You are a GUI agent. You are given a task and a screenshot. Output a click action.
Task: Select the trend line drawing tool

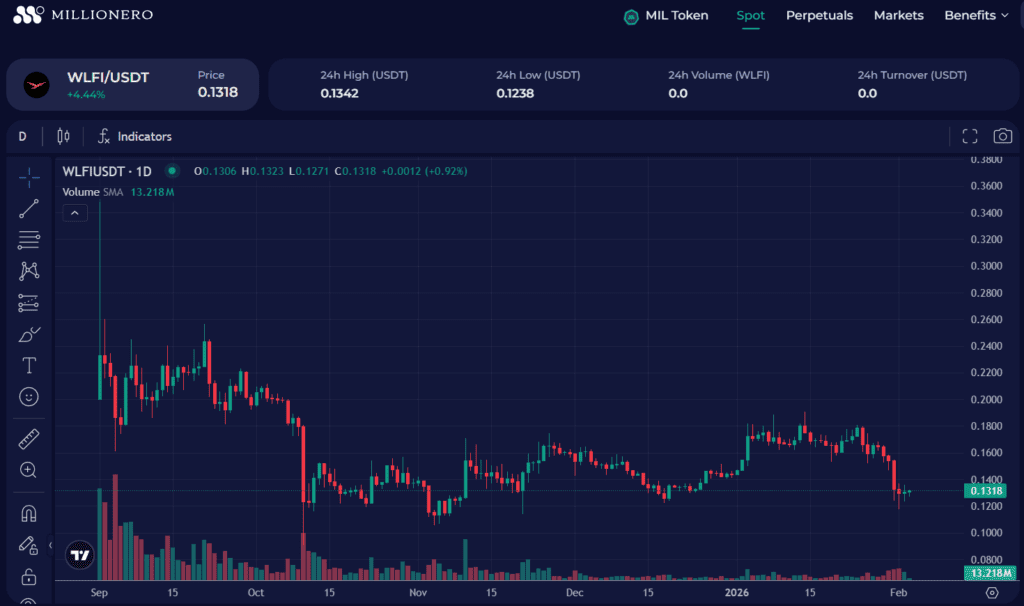tap(29, 208)
